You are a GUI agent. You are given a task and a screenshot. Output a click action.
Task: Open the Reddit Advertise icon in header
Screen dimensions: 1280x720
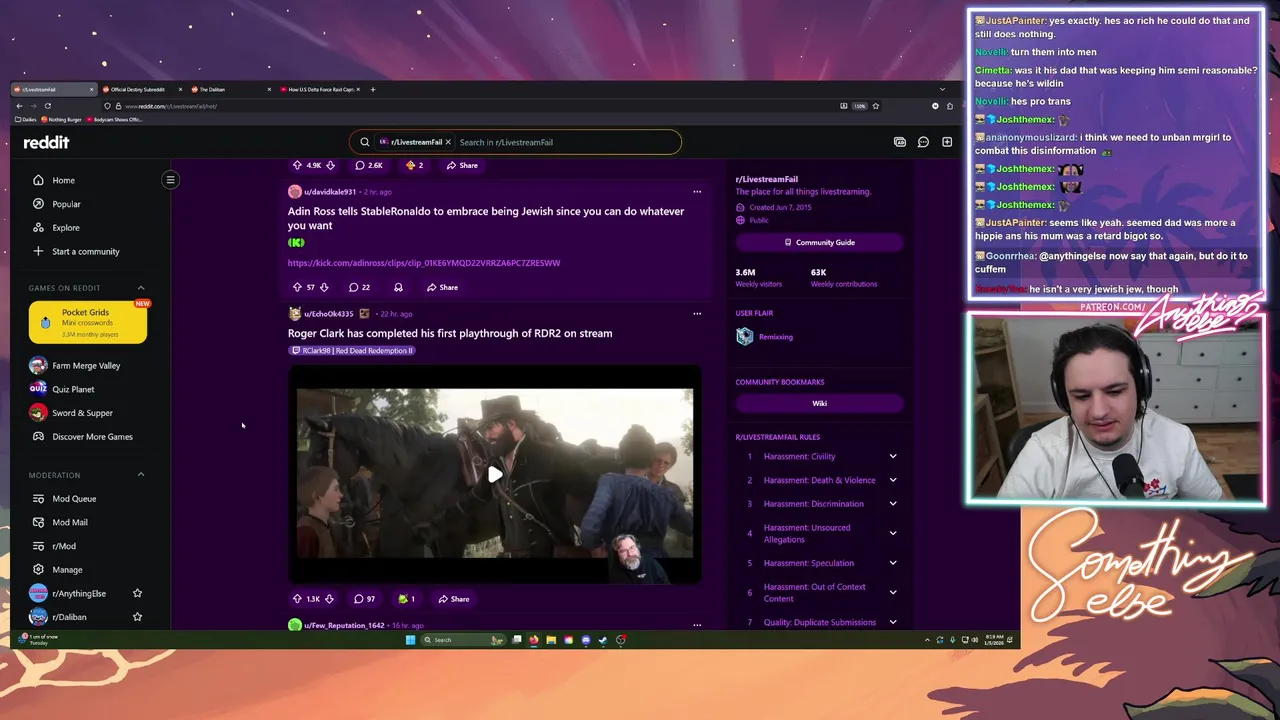tap(899, 142)
